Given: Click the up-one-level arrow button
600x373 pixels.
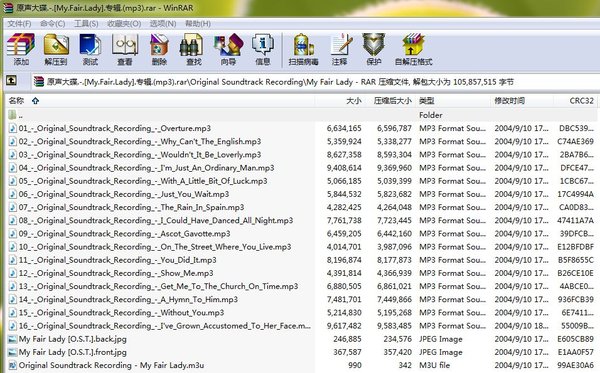Looking at the screenshot, I should (x=11, y=81).
